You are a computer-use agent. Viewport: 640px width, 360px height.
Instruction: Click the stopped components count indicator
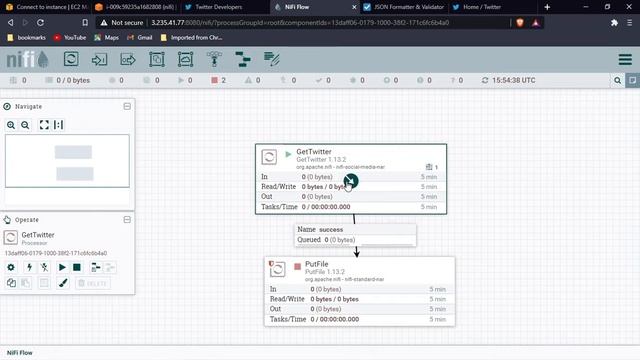coord(218,80)
